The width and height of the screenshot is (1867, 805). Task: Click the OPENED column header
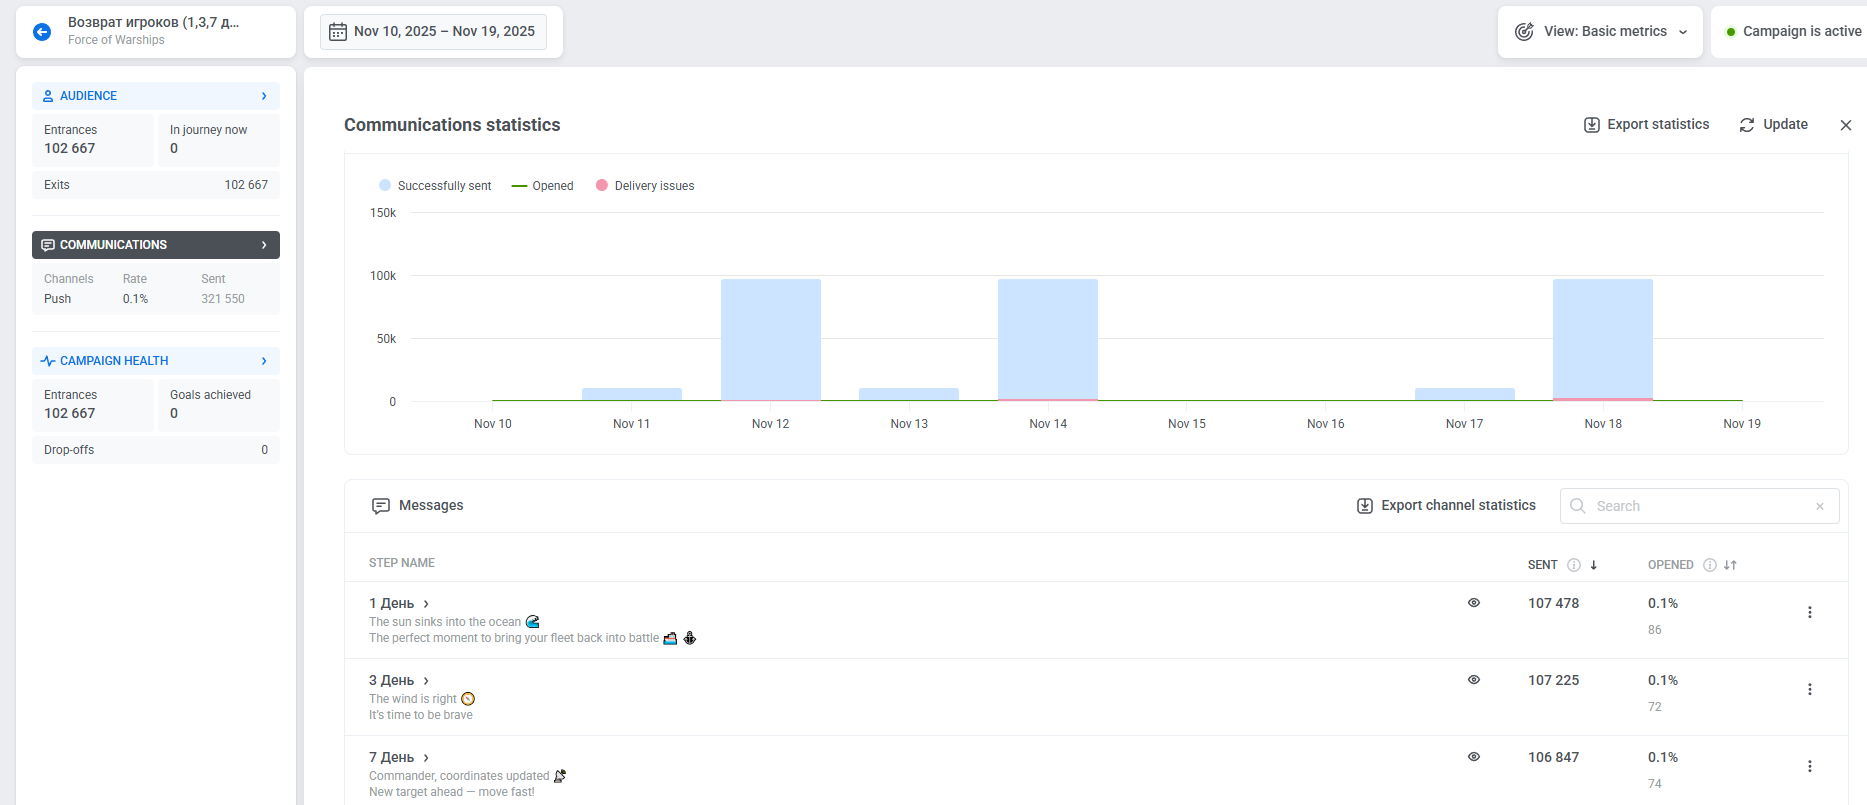tap(1671, 565)
